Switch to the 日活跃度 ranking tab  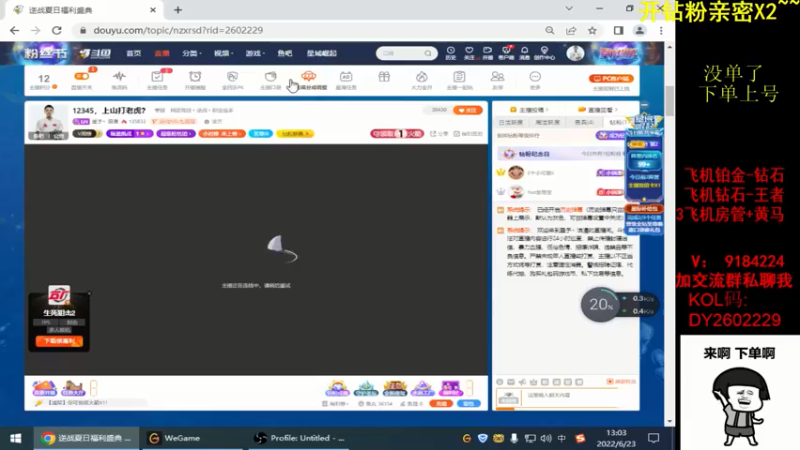coord(511,122)
